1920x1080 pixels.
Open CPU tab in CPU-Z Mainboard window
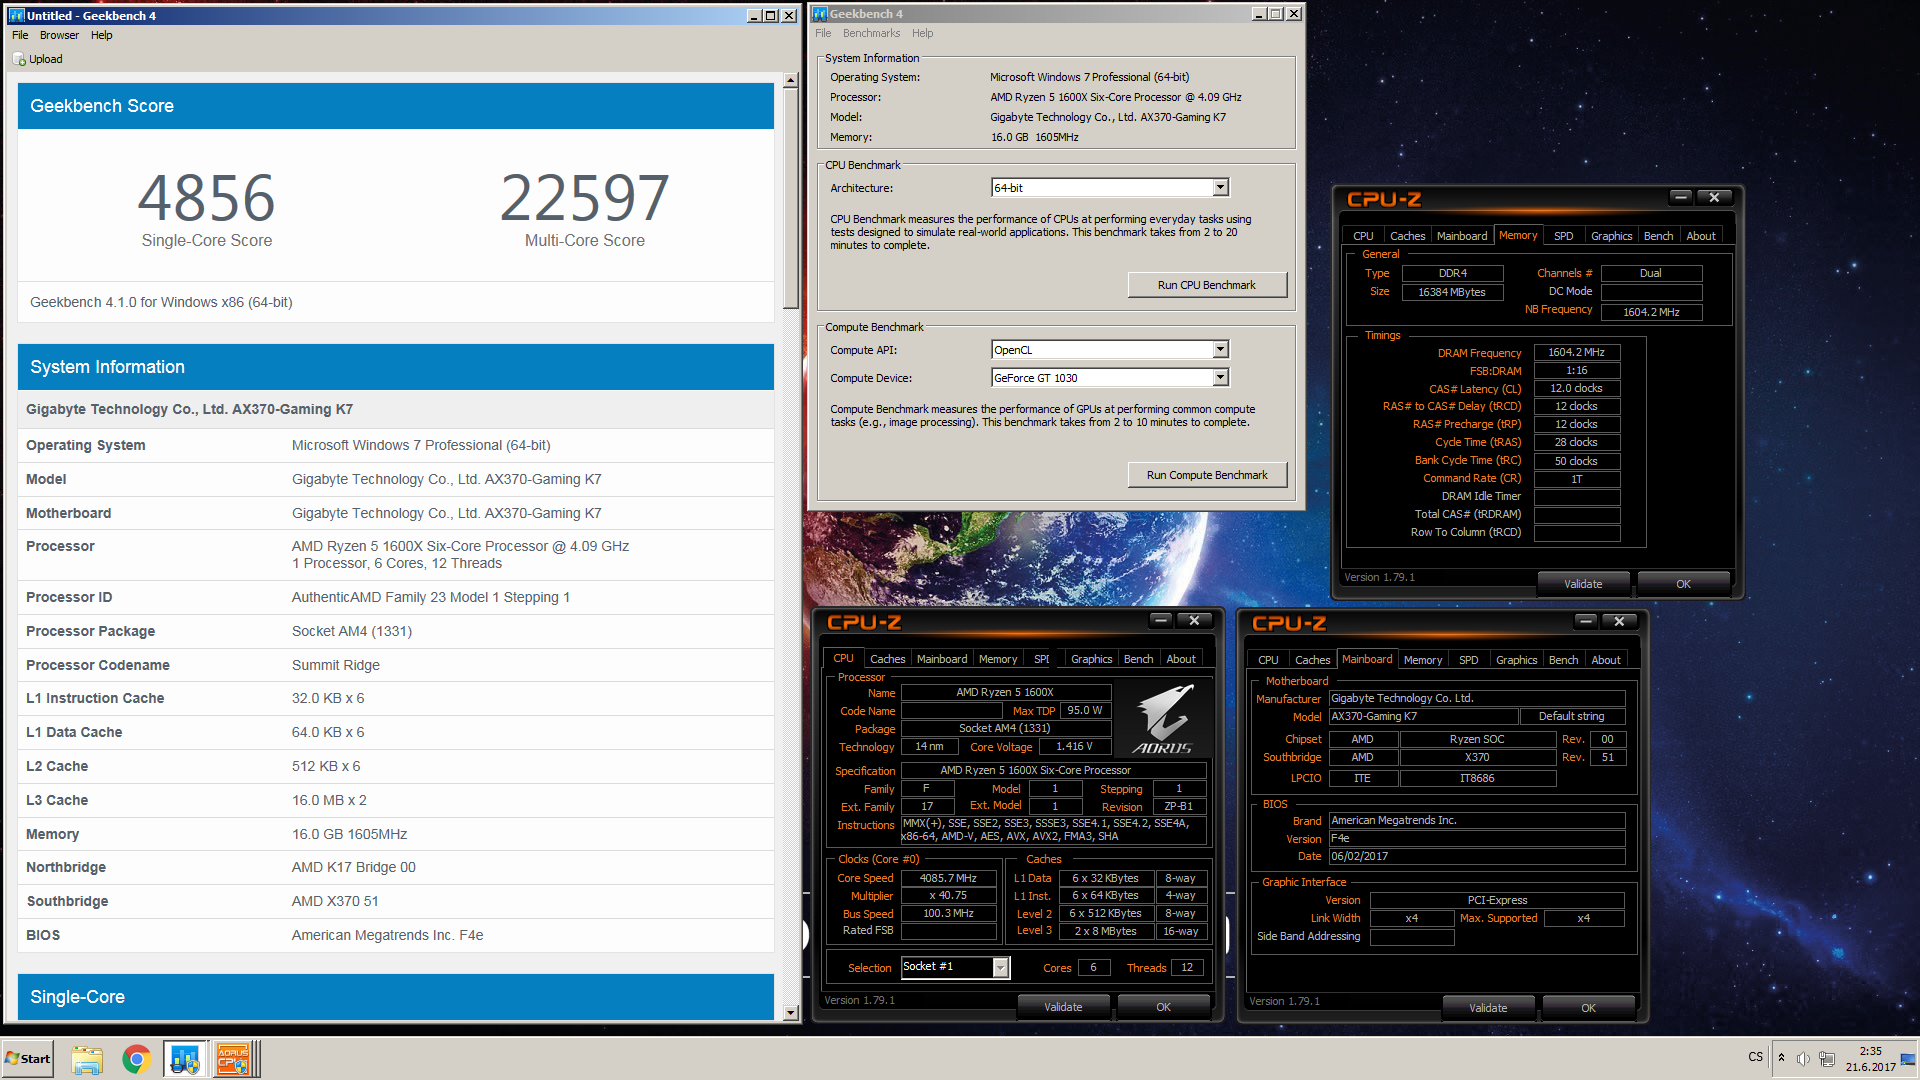click(x=1268, y=660)
